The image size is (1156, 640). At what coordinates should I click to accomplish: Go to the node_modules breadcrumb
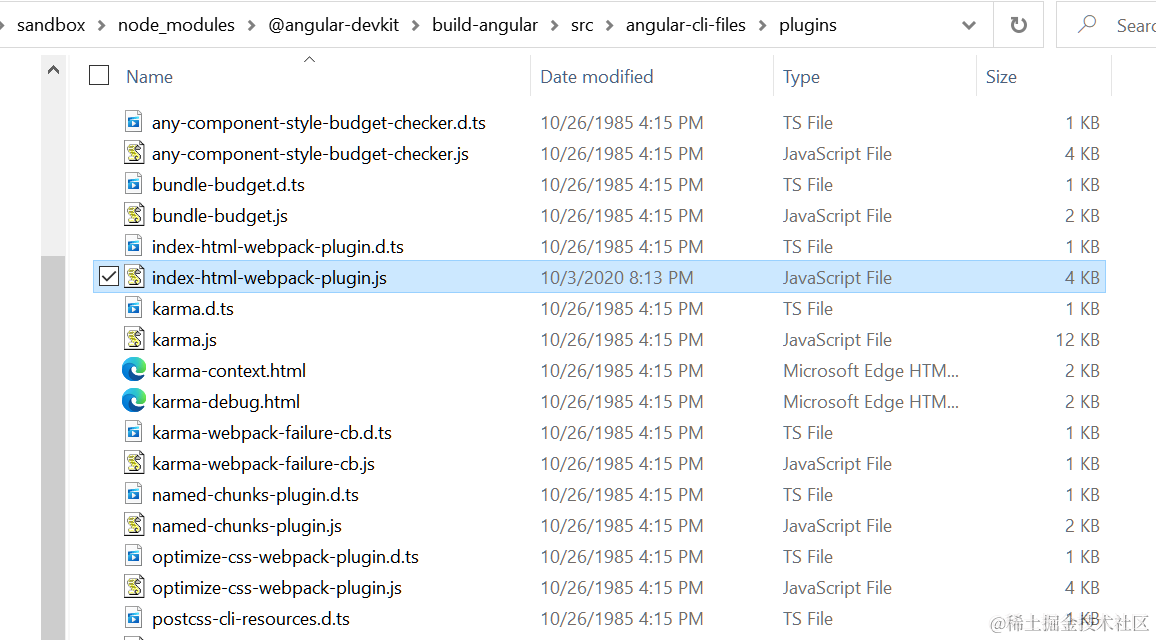[176, 25]
